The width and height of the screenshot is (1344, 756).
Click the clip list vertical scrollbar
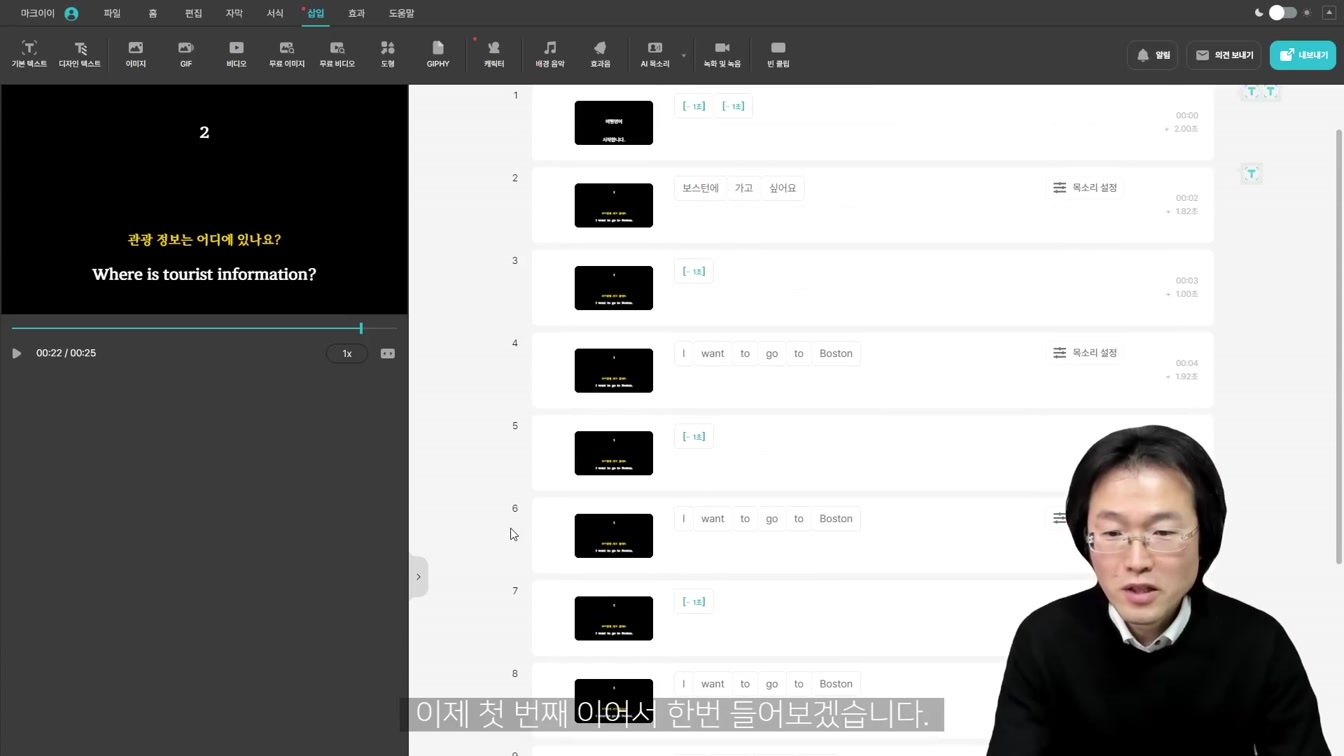coord(1339,346)
